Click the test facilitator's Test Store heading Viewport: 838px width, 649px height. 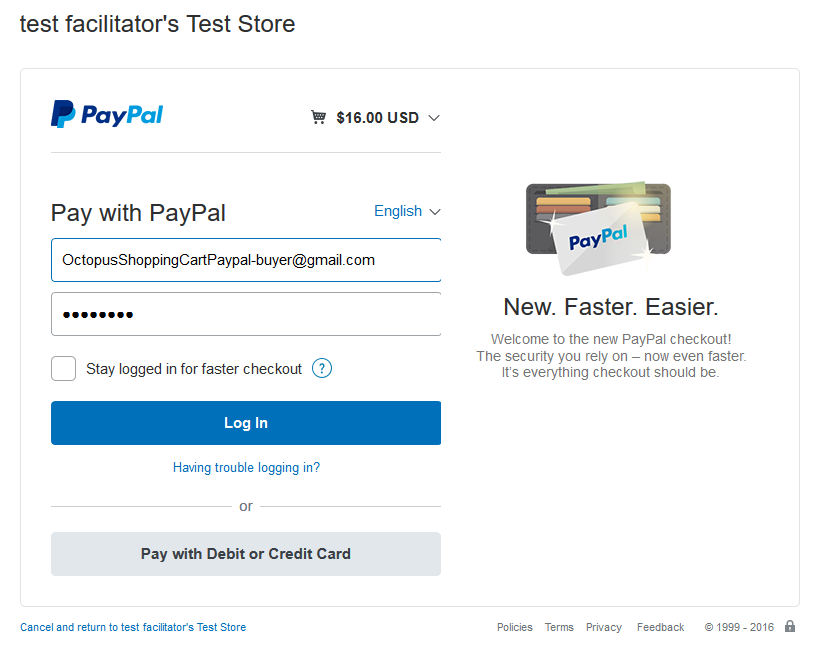[156, 24]
